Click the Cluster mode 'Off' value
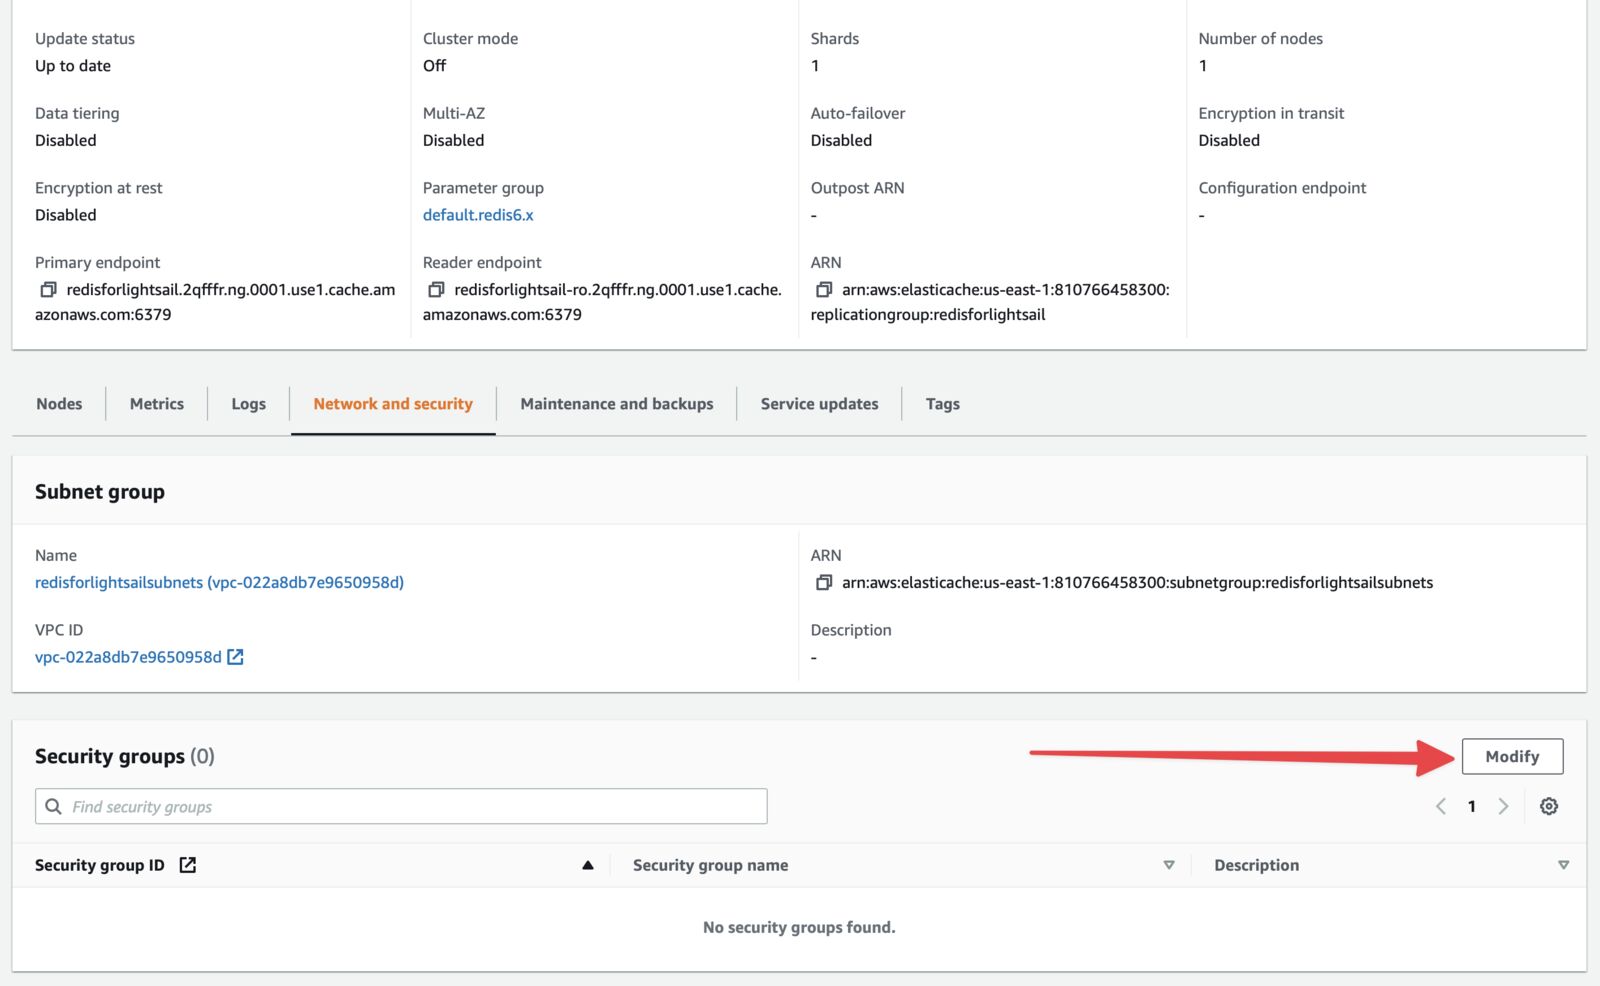The width and height of the screenshot is (1600, 986). coord(434,66)
